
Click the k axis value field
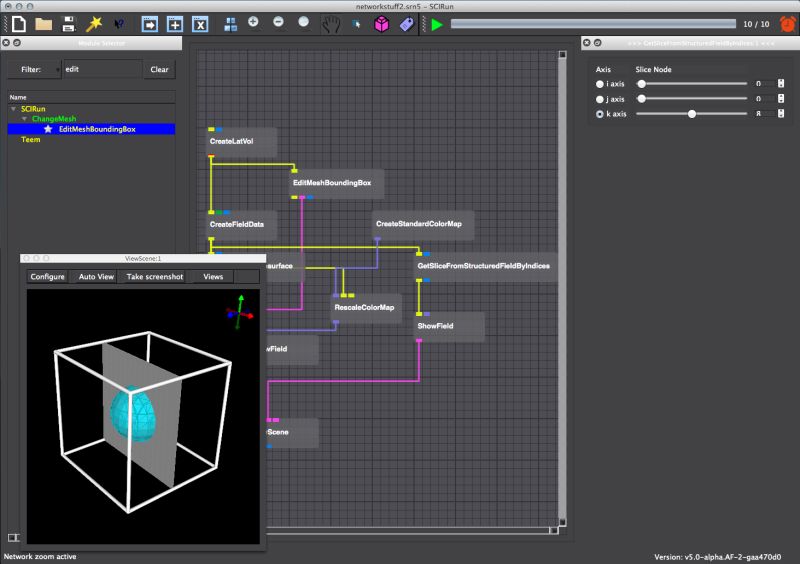pos(762,113)
